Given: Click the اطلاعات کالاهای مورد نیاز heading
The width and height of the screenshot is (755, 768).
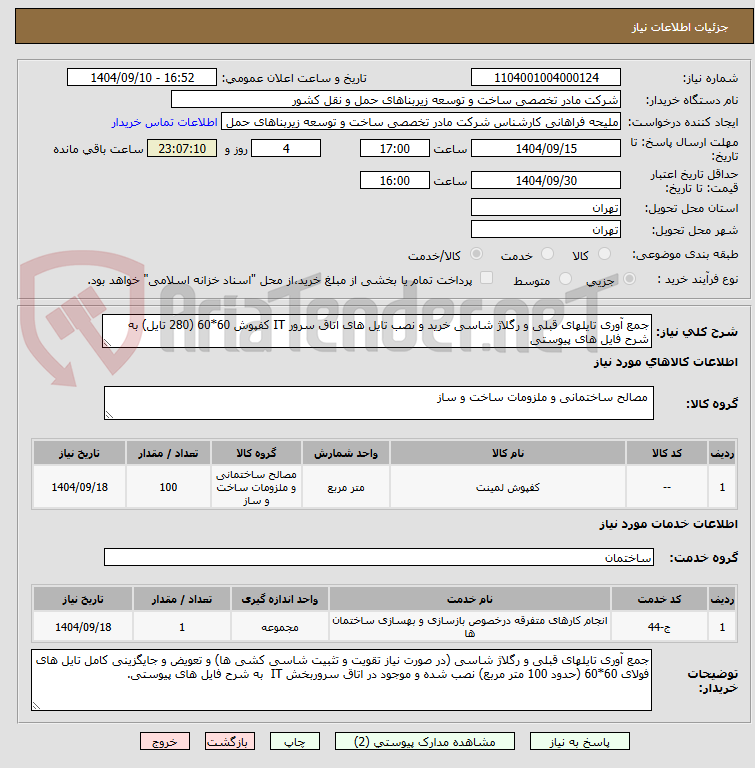Looking at the screenshot, I should pyautogui.click(x=666, y=362).
